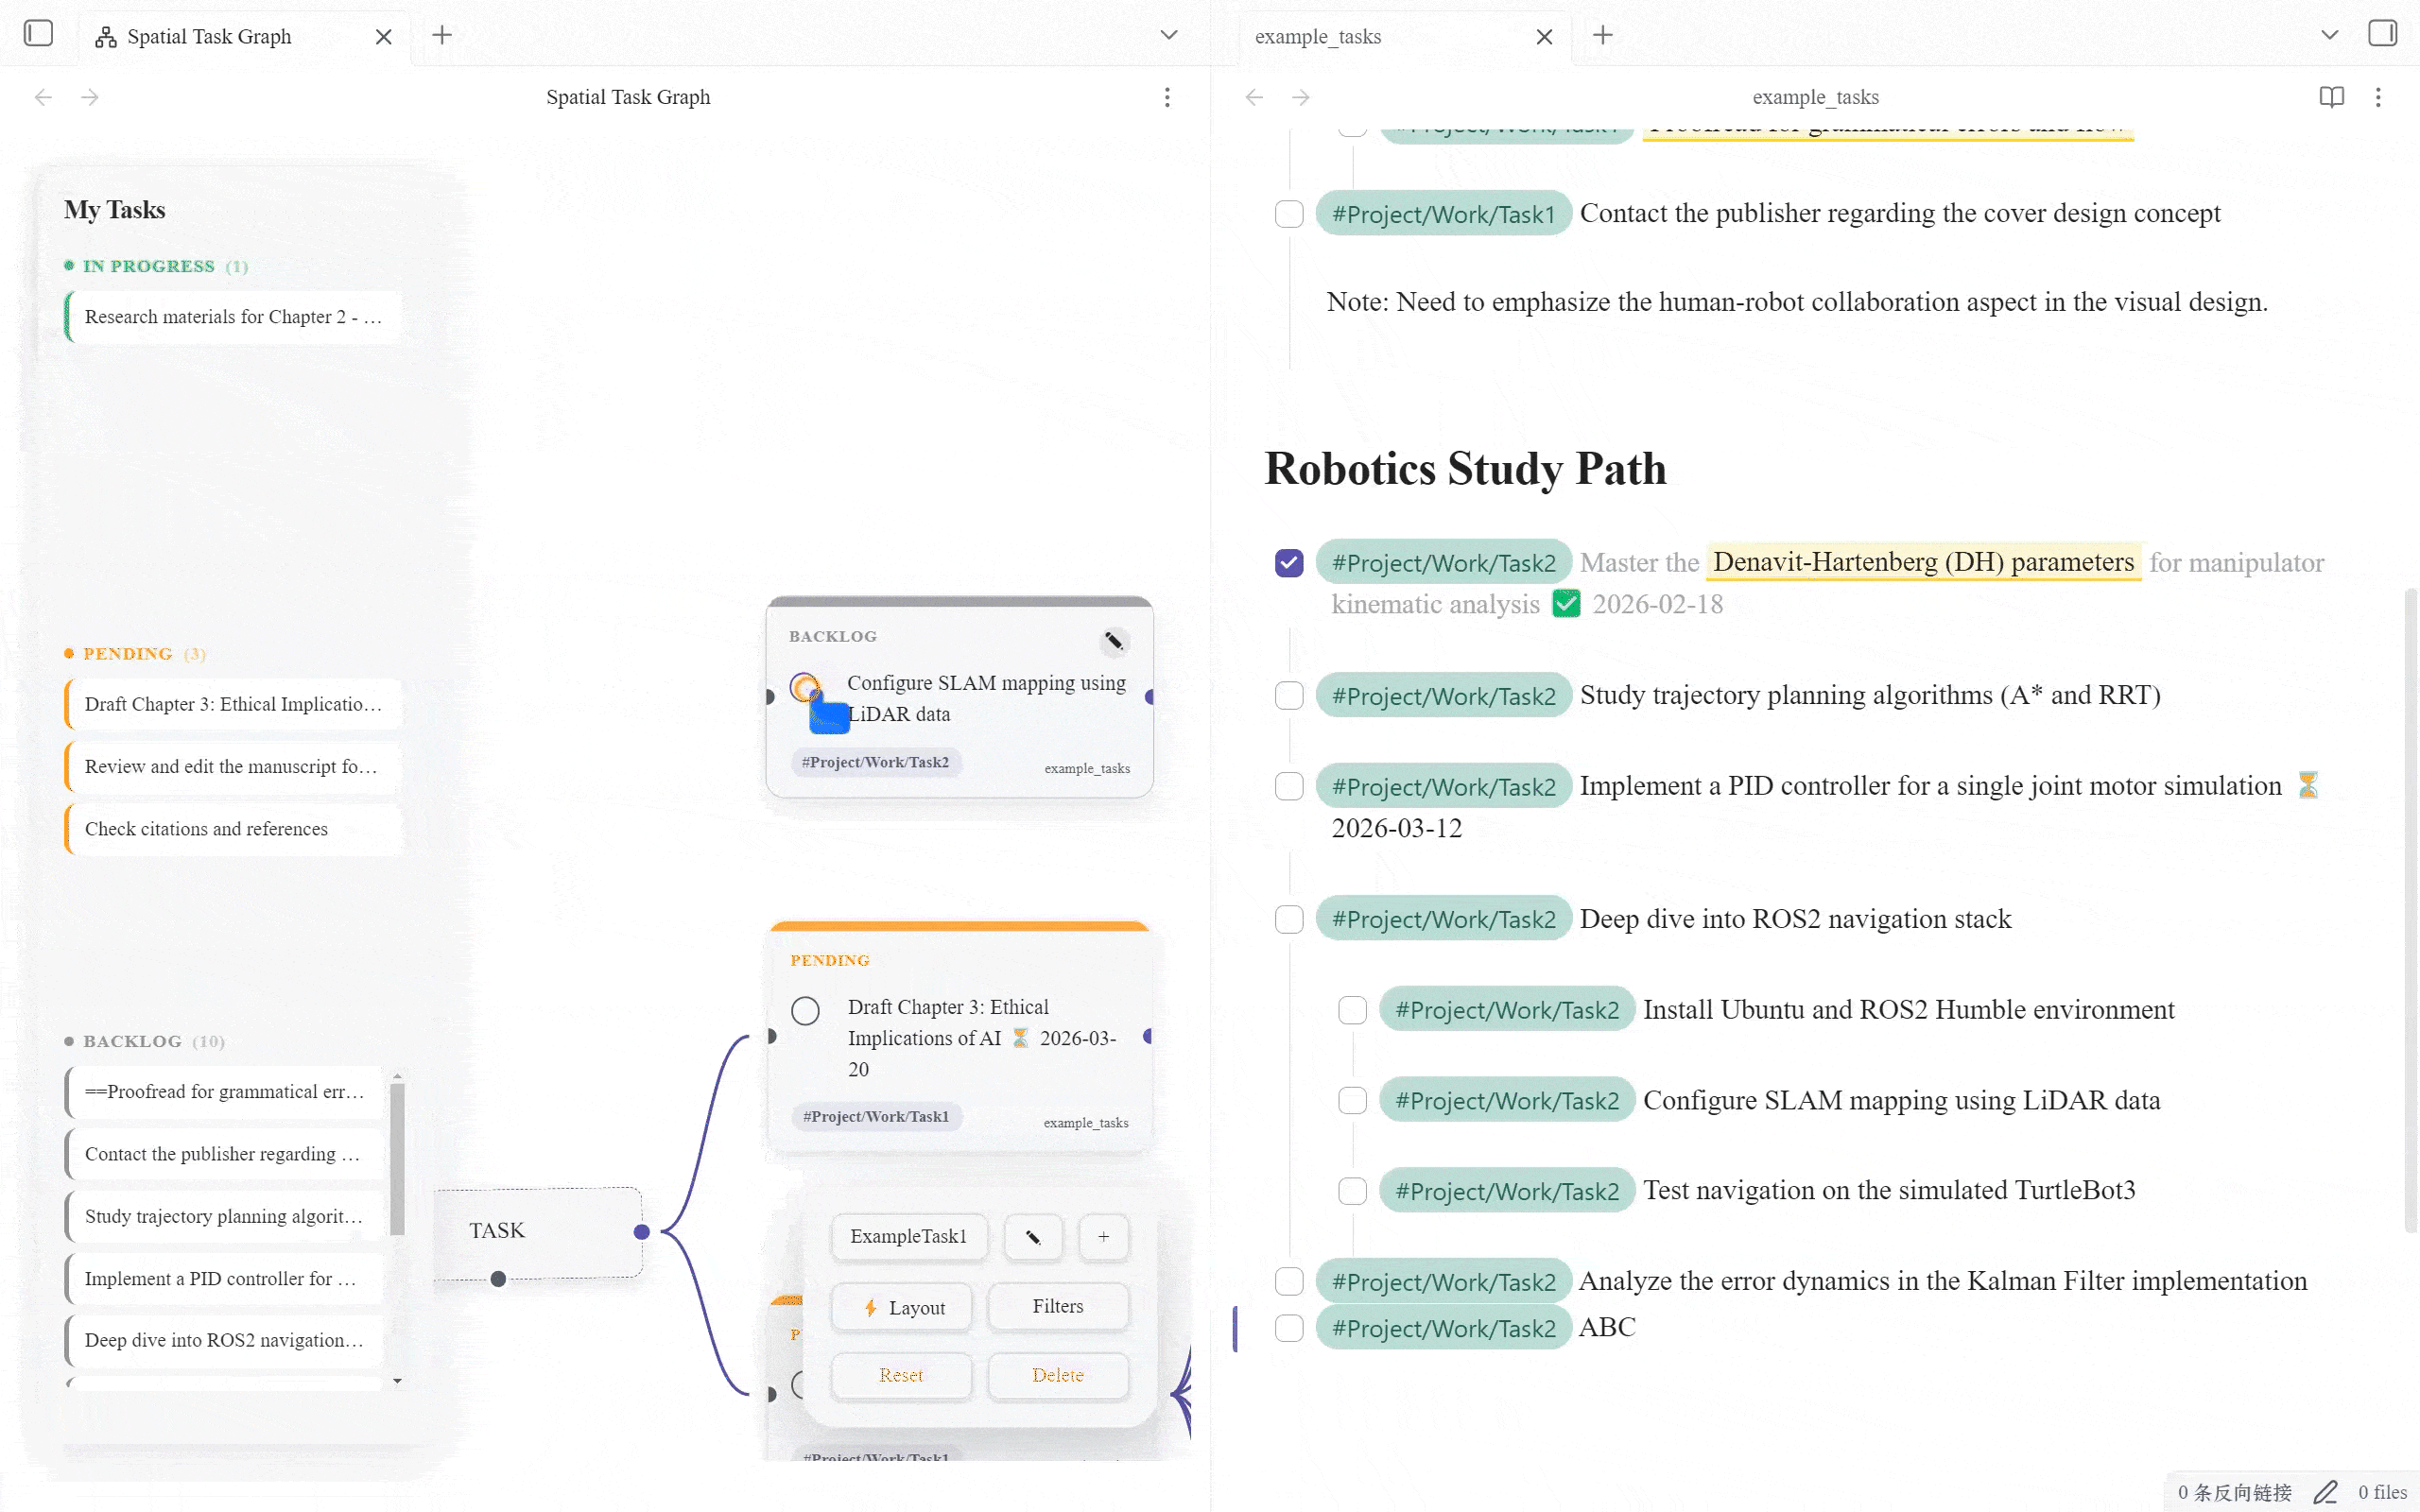2420x1512 pixels.
Task: Switch to the Spatial Task Graph tab
Action: coord(209,37)
